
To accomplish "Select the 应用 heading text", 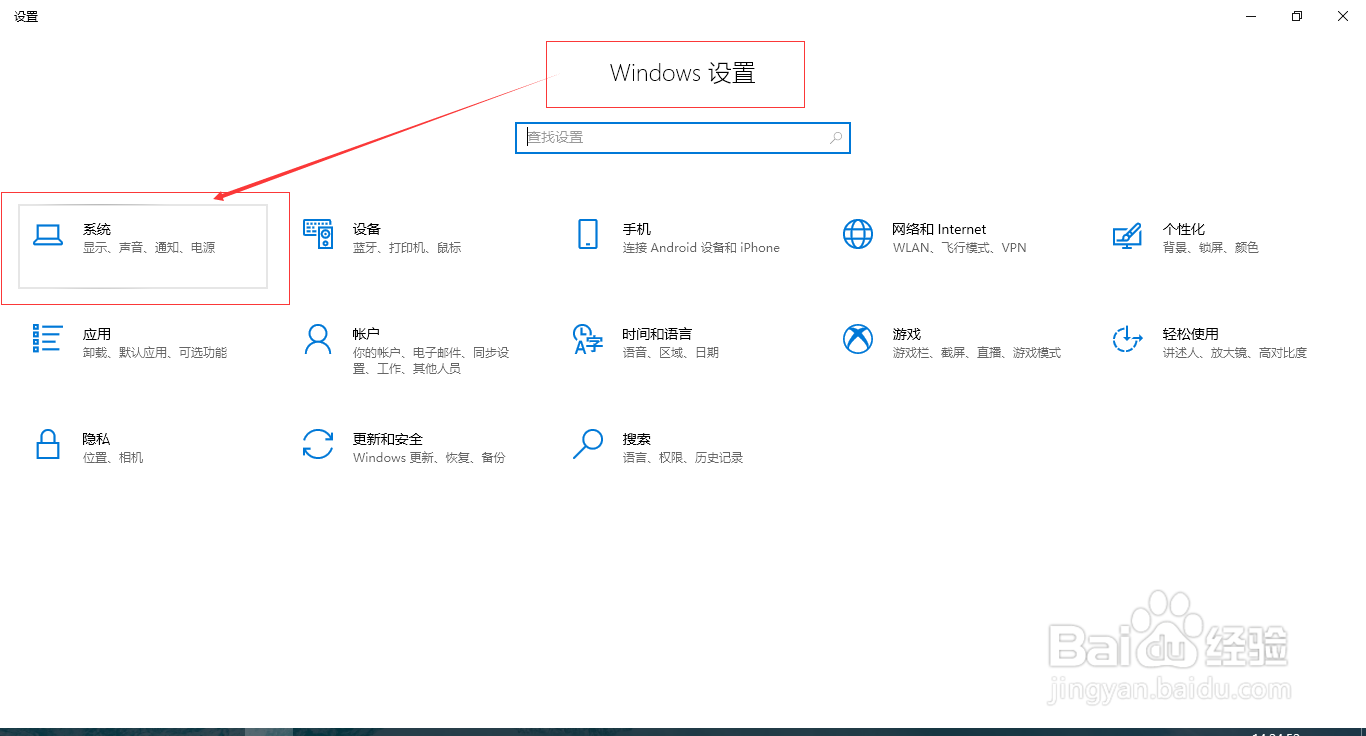I will tap(97, 334).
